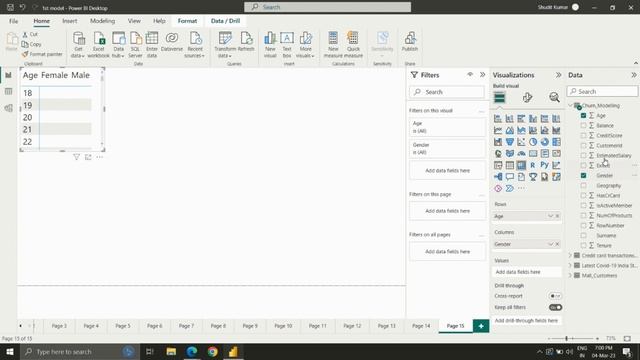
Task: Remove Age from Rows well
Action: pos(558,216)
